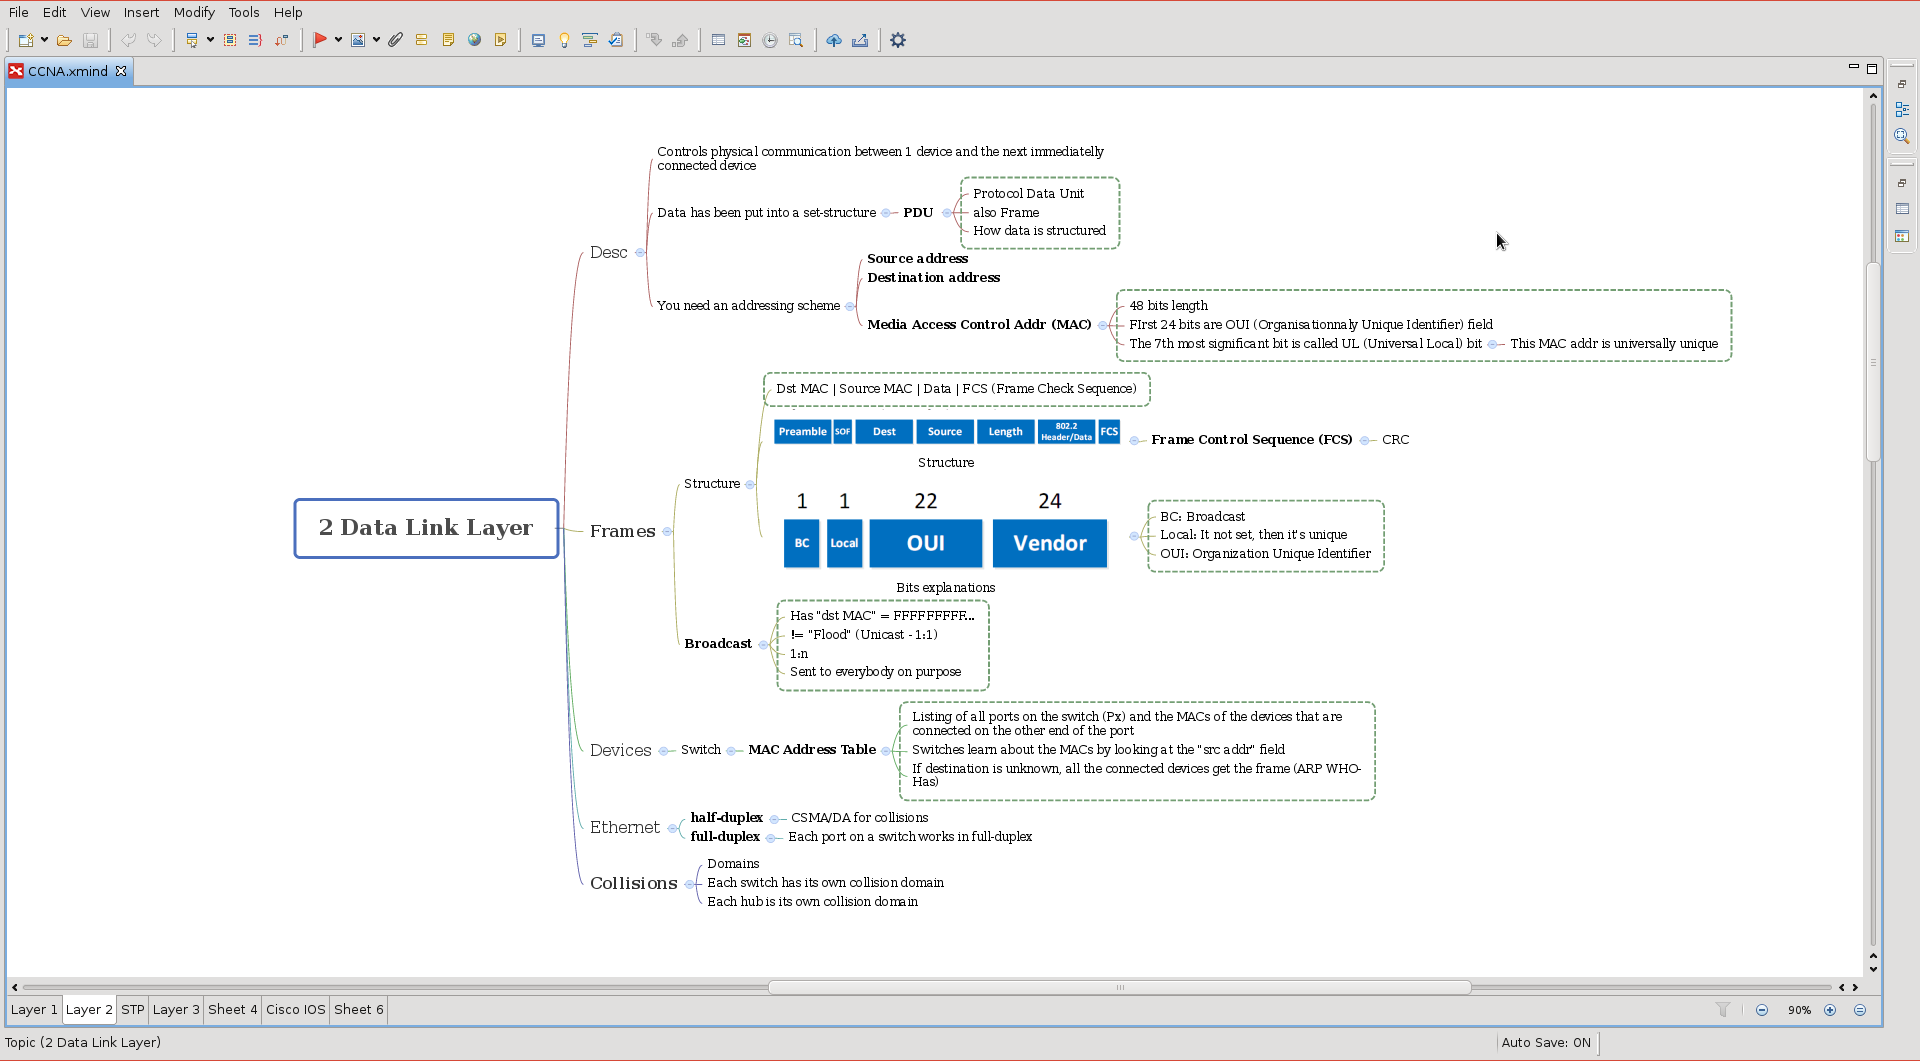The width and height of the screenshot is (1920, 1061).
Task: Add a label via the yellow tag icon
Action: [x=422, y=40]
